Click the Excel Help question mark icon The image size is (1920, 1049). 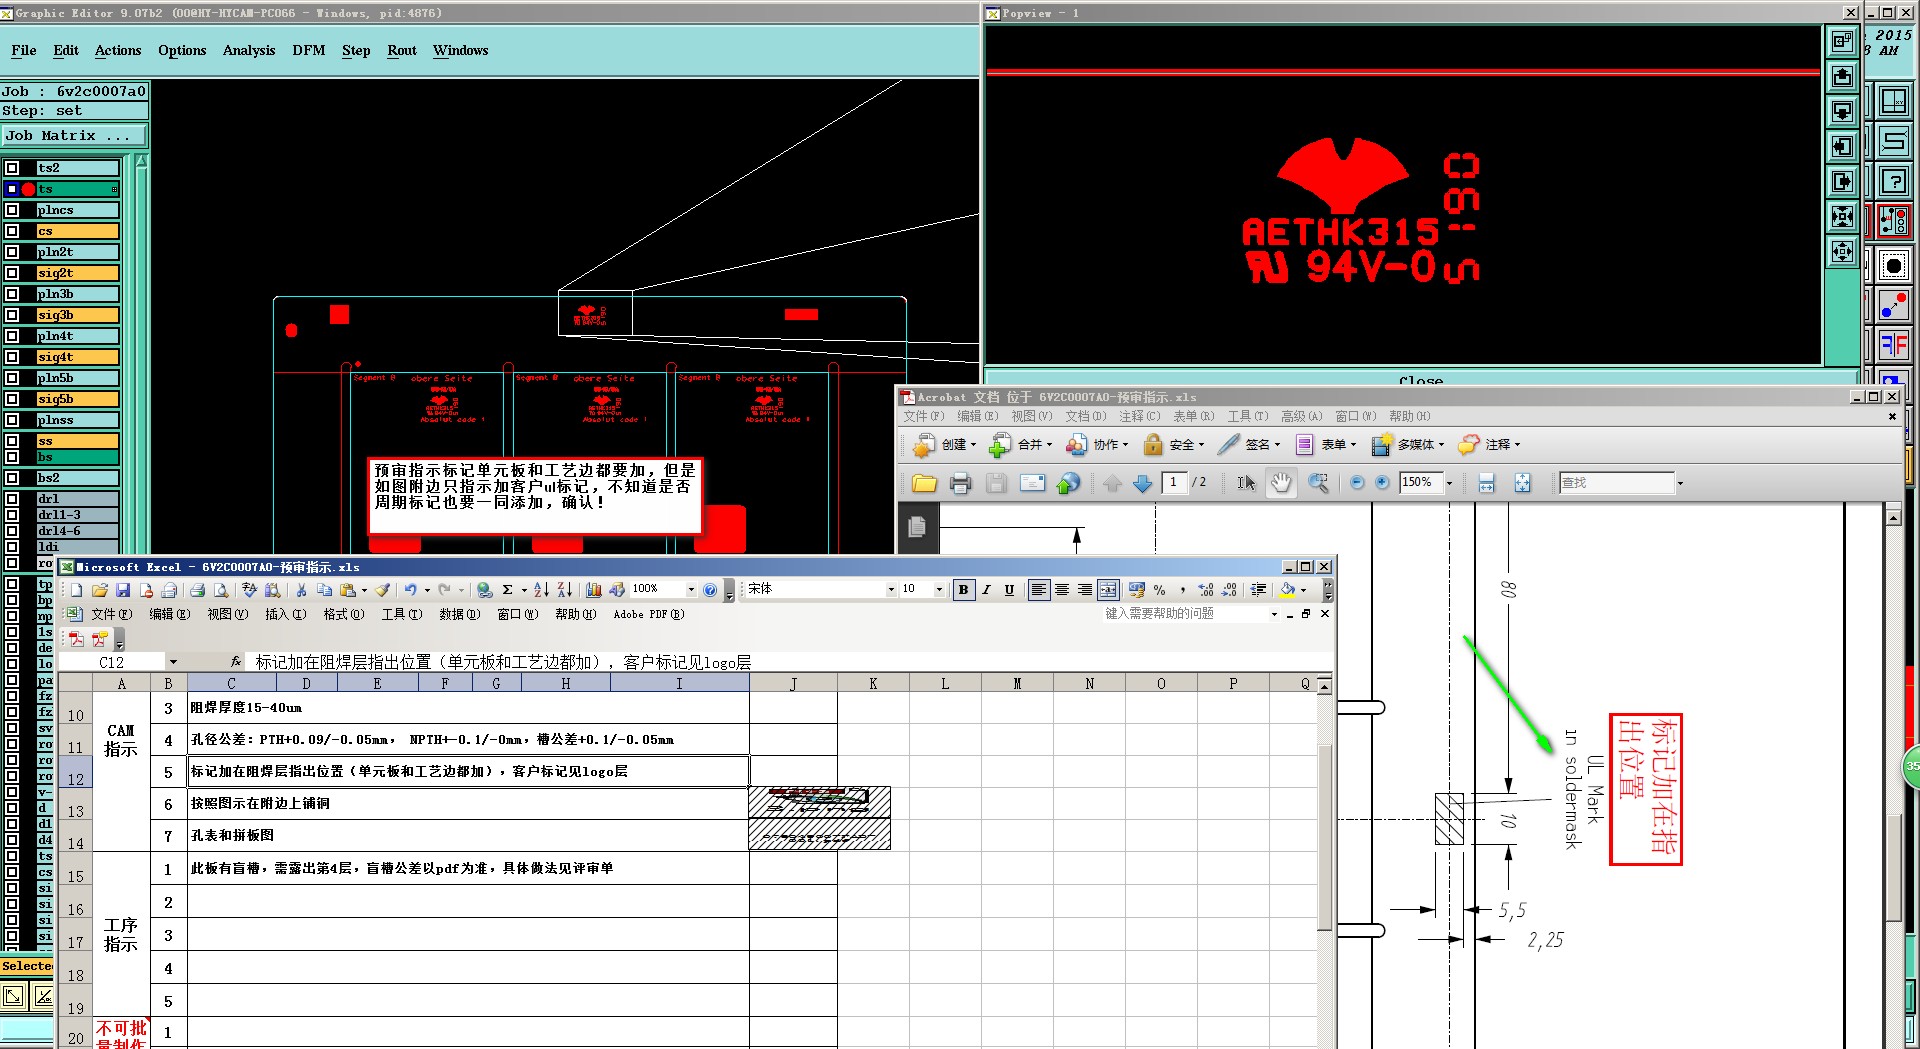[x=710, y=590]
